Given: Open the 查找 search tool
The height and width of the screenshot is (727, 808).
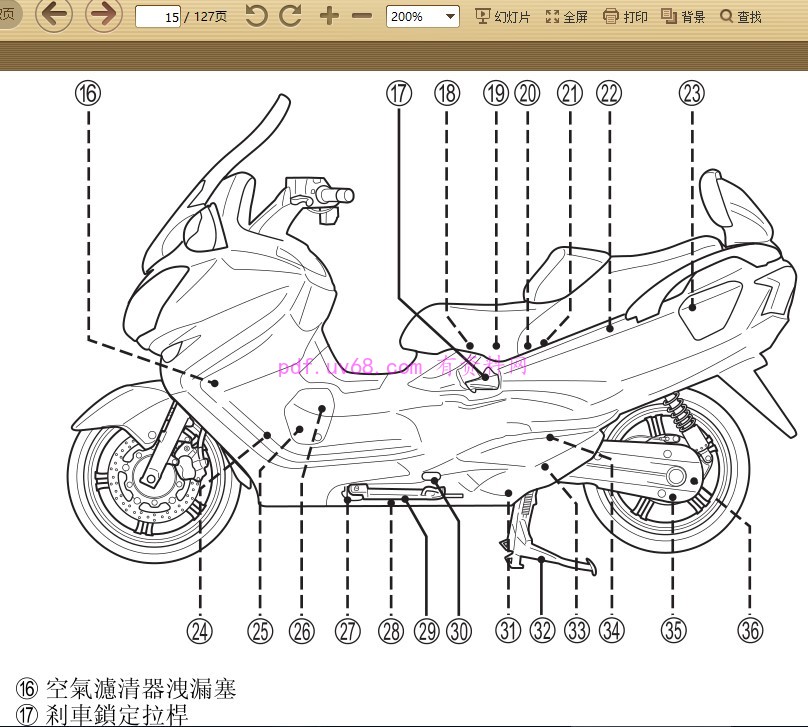Looking at the screenshot, I should tap(745, 16).
